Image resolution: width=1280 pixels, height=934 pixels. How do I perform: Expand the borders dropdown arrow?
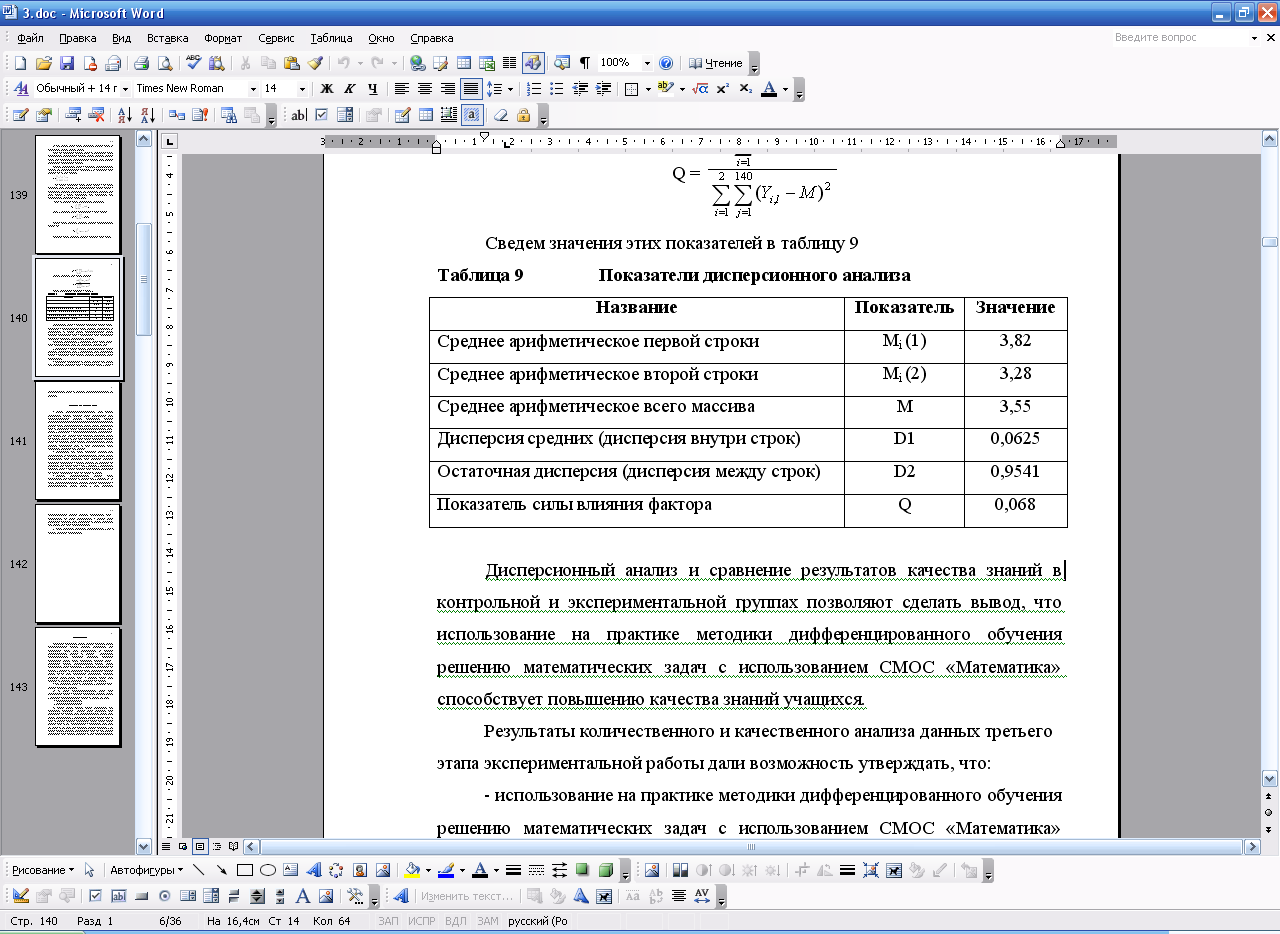[x=648, y=88]
